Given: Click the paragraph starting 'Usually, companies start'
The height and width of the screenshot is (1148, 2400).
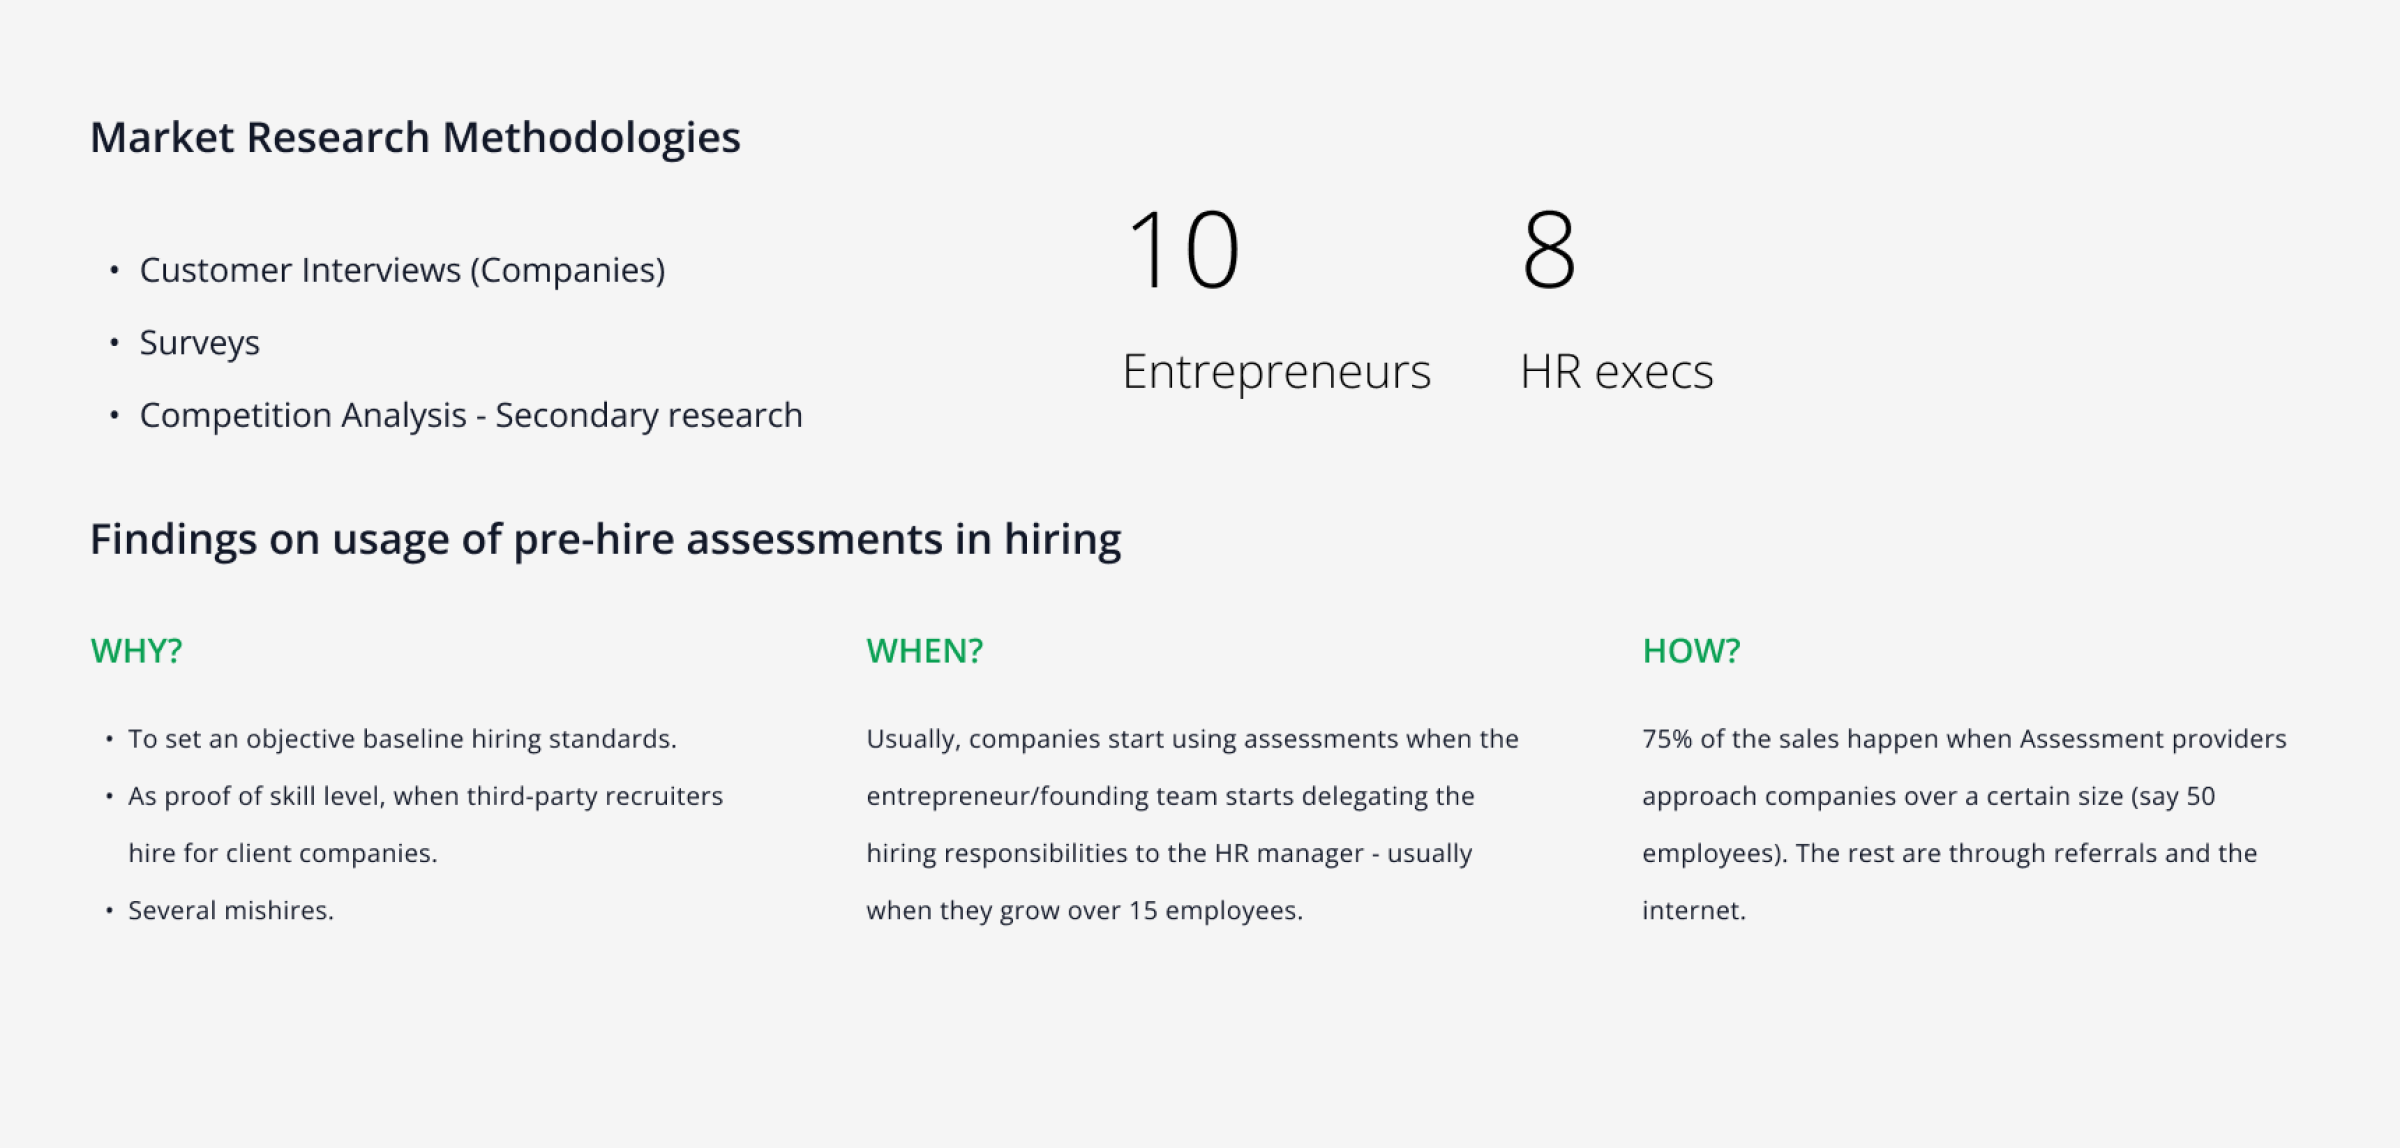Looking at the screenshot, I should pos(1192,739).
